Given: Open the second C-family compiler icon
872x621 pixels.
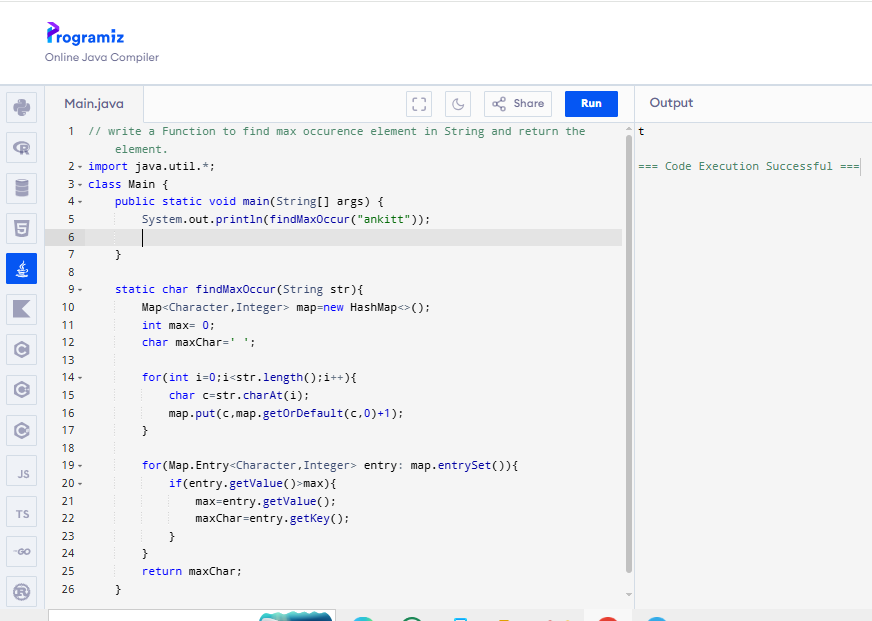Looking at the screenshot, I should pyautogui.click(x=22, y=390).
